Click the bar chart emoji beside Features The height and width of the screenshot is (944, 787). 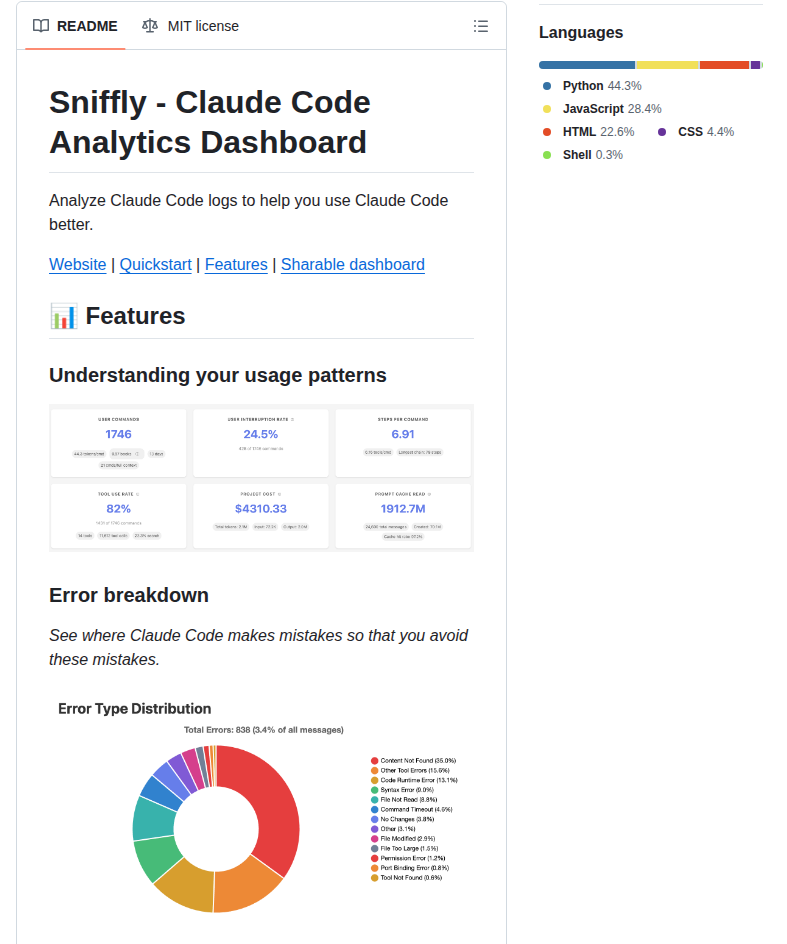pyautogui.click(x=63, y=316)
